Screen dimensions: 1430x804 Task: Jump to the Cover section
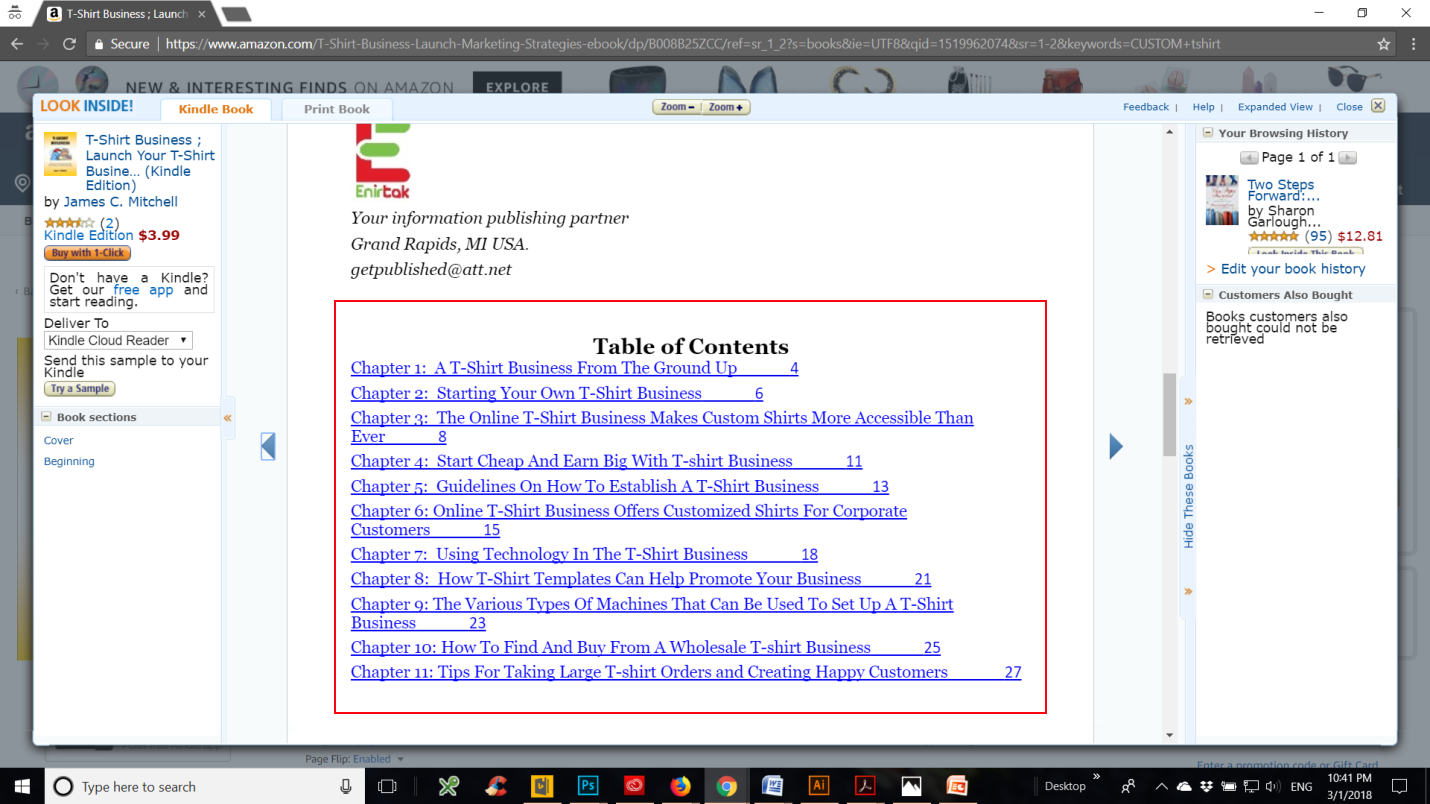point(59,440)
